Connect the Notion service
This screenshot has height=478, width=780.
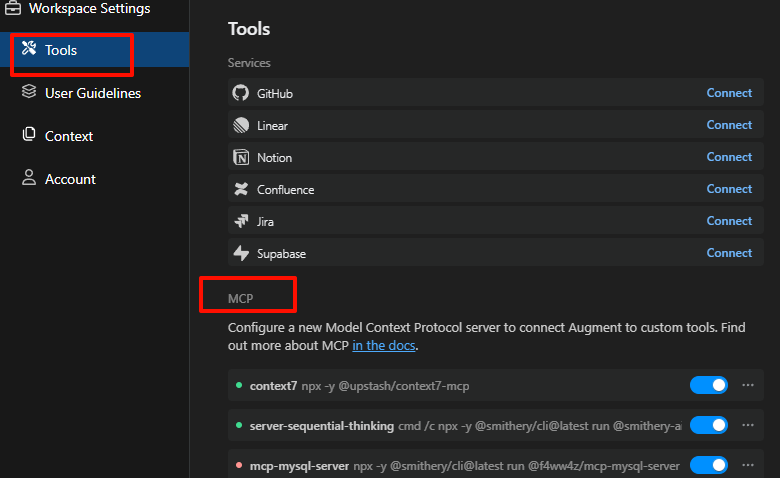(x=729, y=157)
